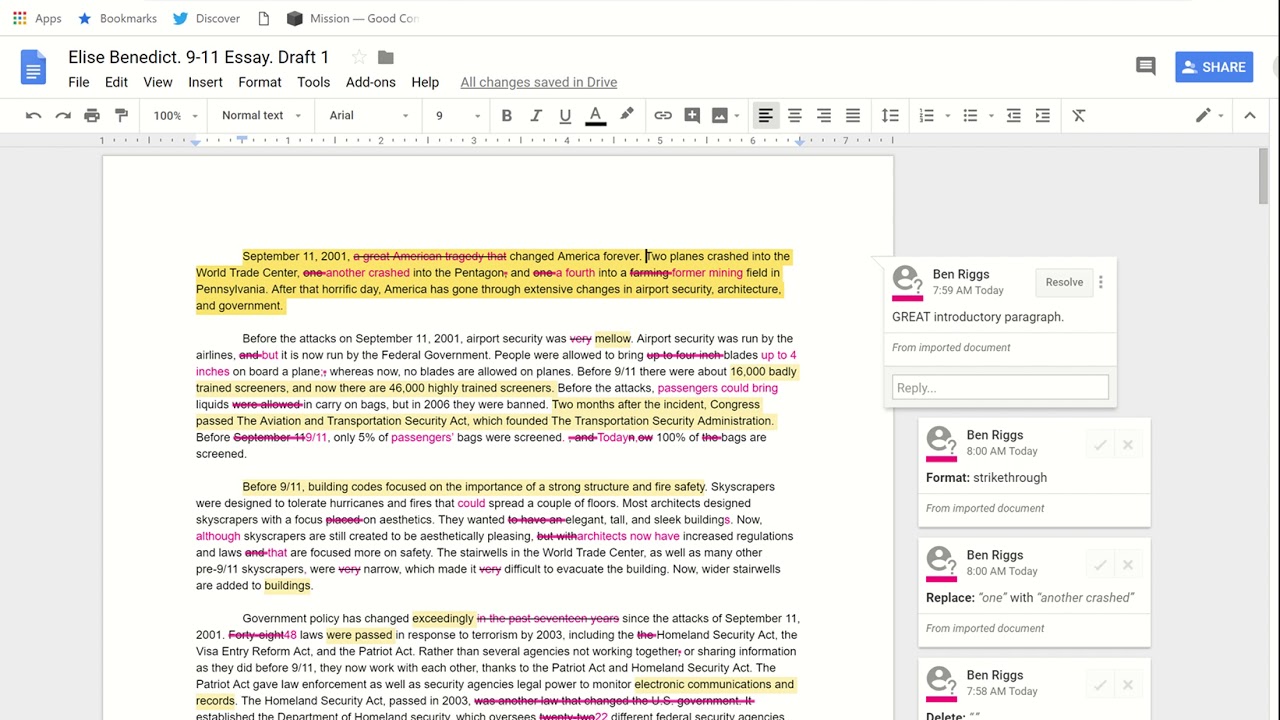Accept the strikethrough format suggestion
1280x720 pixels.
point(1100,445)
